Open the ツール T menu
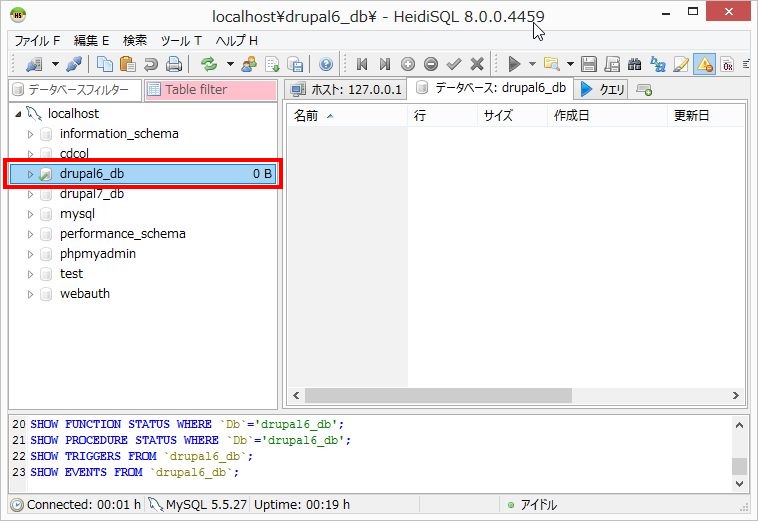Viewport: 758px width, 521px height. tap(181, 41)
